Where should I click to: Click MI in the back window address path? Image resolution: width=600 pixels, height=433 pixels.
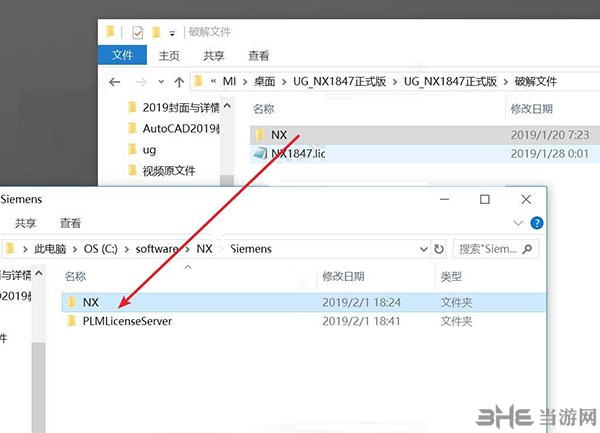click(229, 81)
